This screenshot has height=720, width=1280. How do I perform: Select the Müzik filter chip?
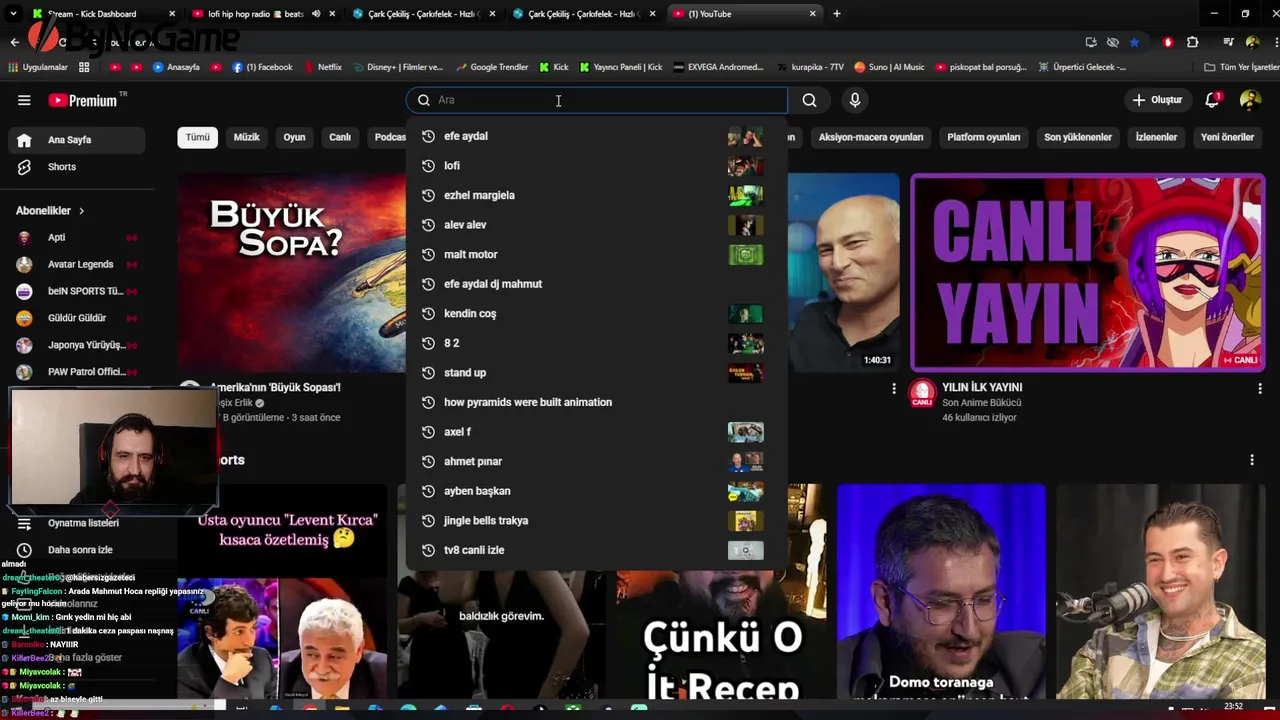[x=246, y=137]
